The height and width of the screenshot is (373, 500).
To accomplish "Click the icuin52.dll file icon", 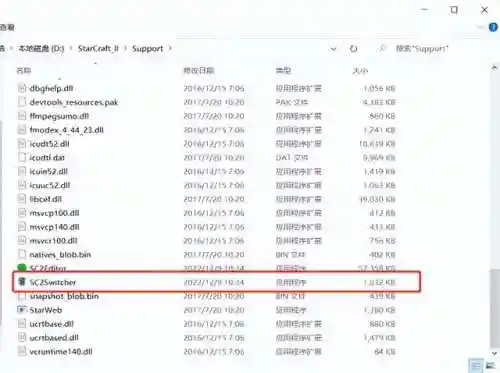I will [x=22, y=171].
